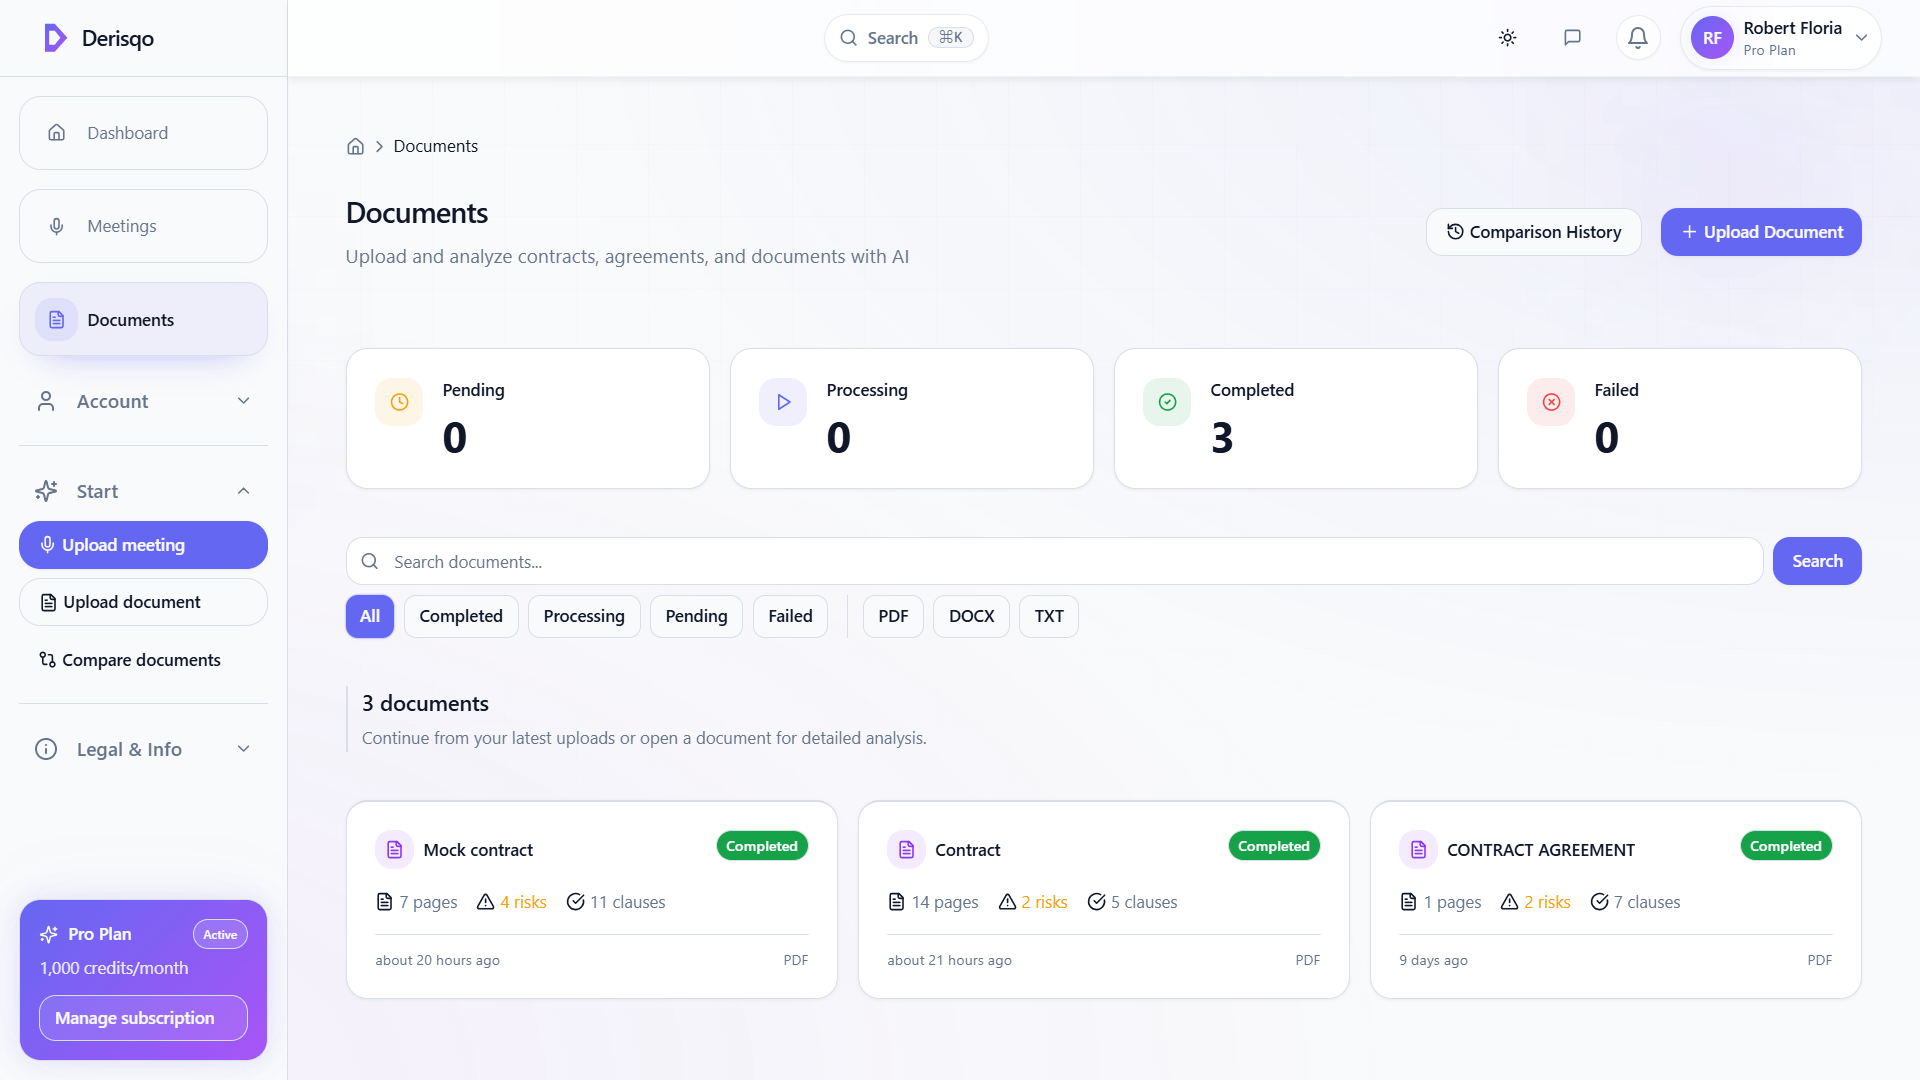Enable the PDF file type filter

pos(892,616)
